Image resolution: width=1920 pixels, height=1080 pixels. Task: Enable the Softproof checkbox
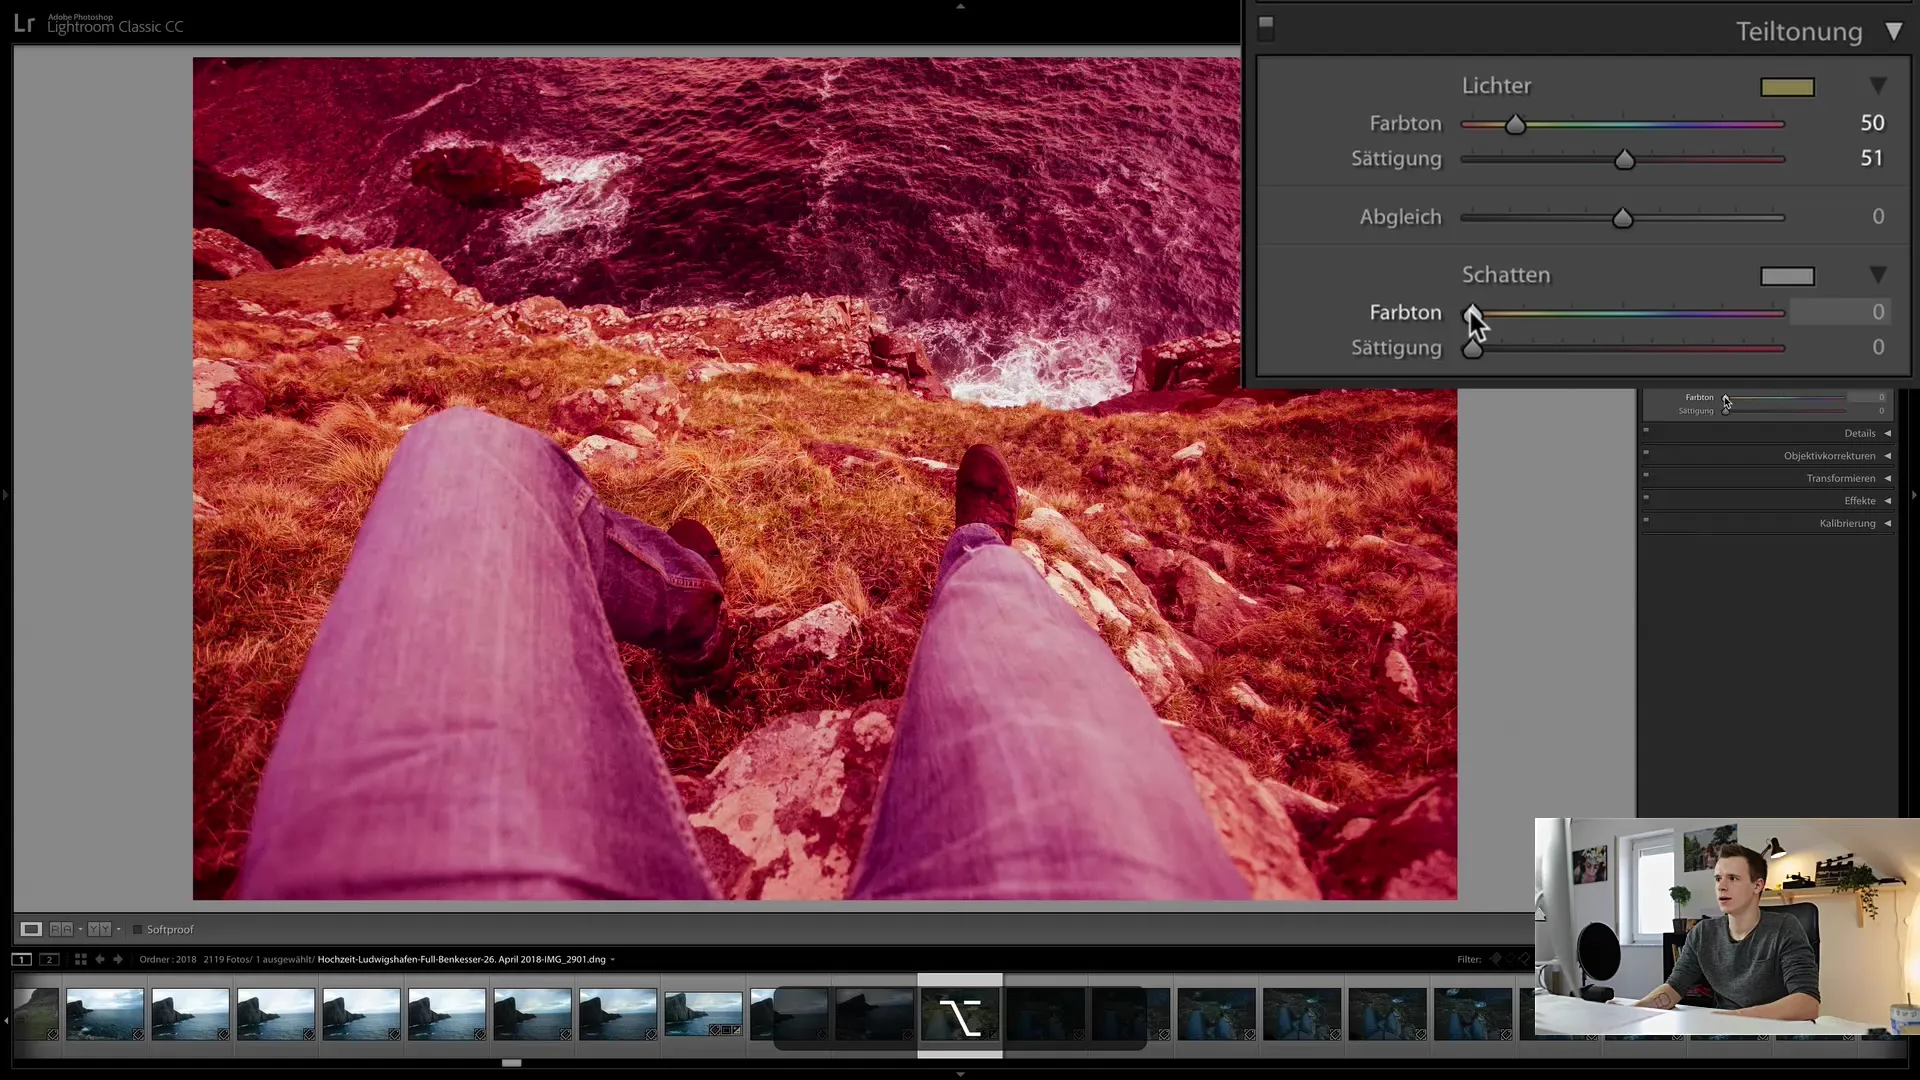(x=138, y=930)
